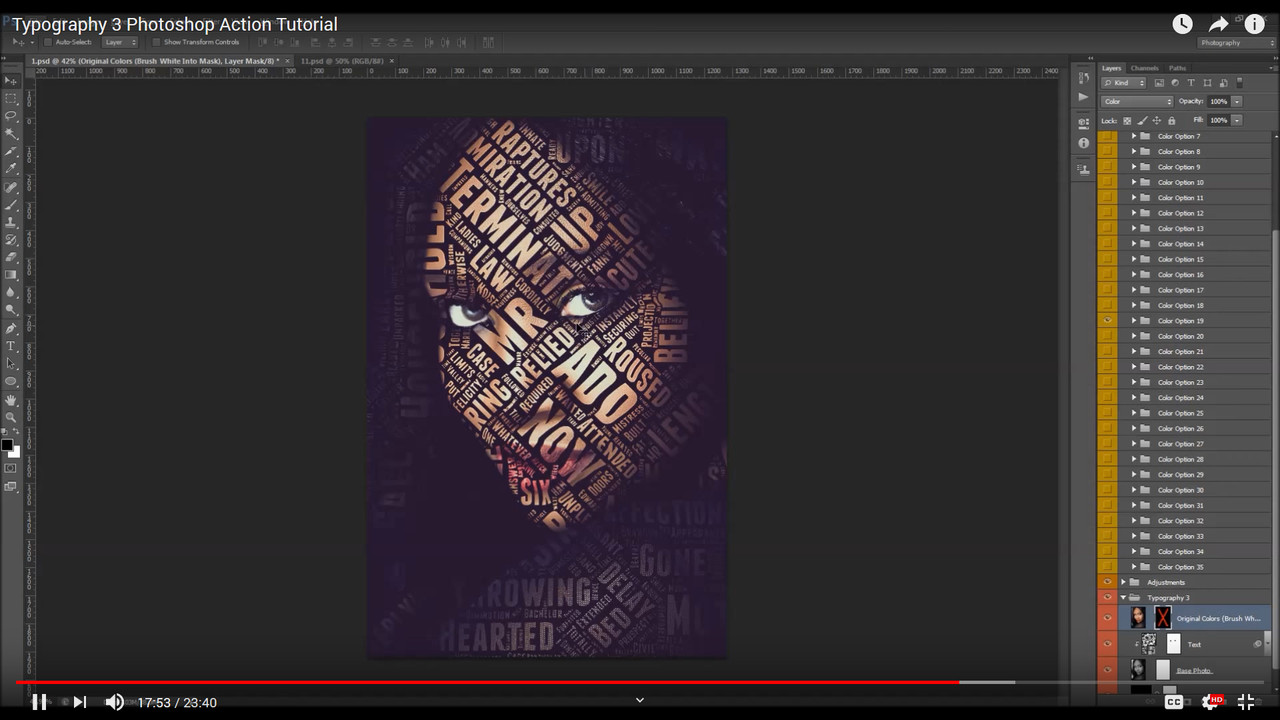Select the Lasso tool
This screenshot has height=720, width=1280.
tap(11, 116)
